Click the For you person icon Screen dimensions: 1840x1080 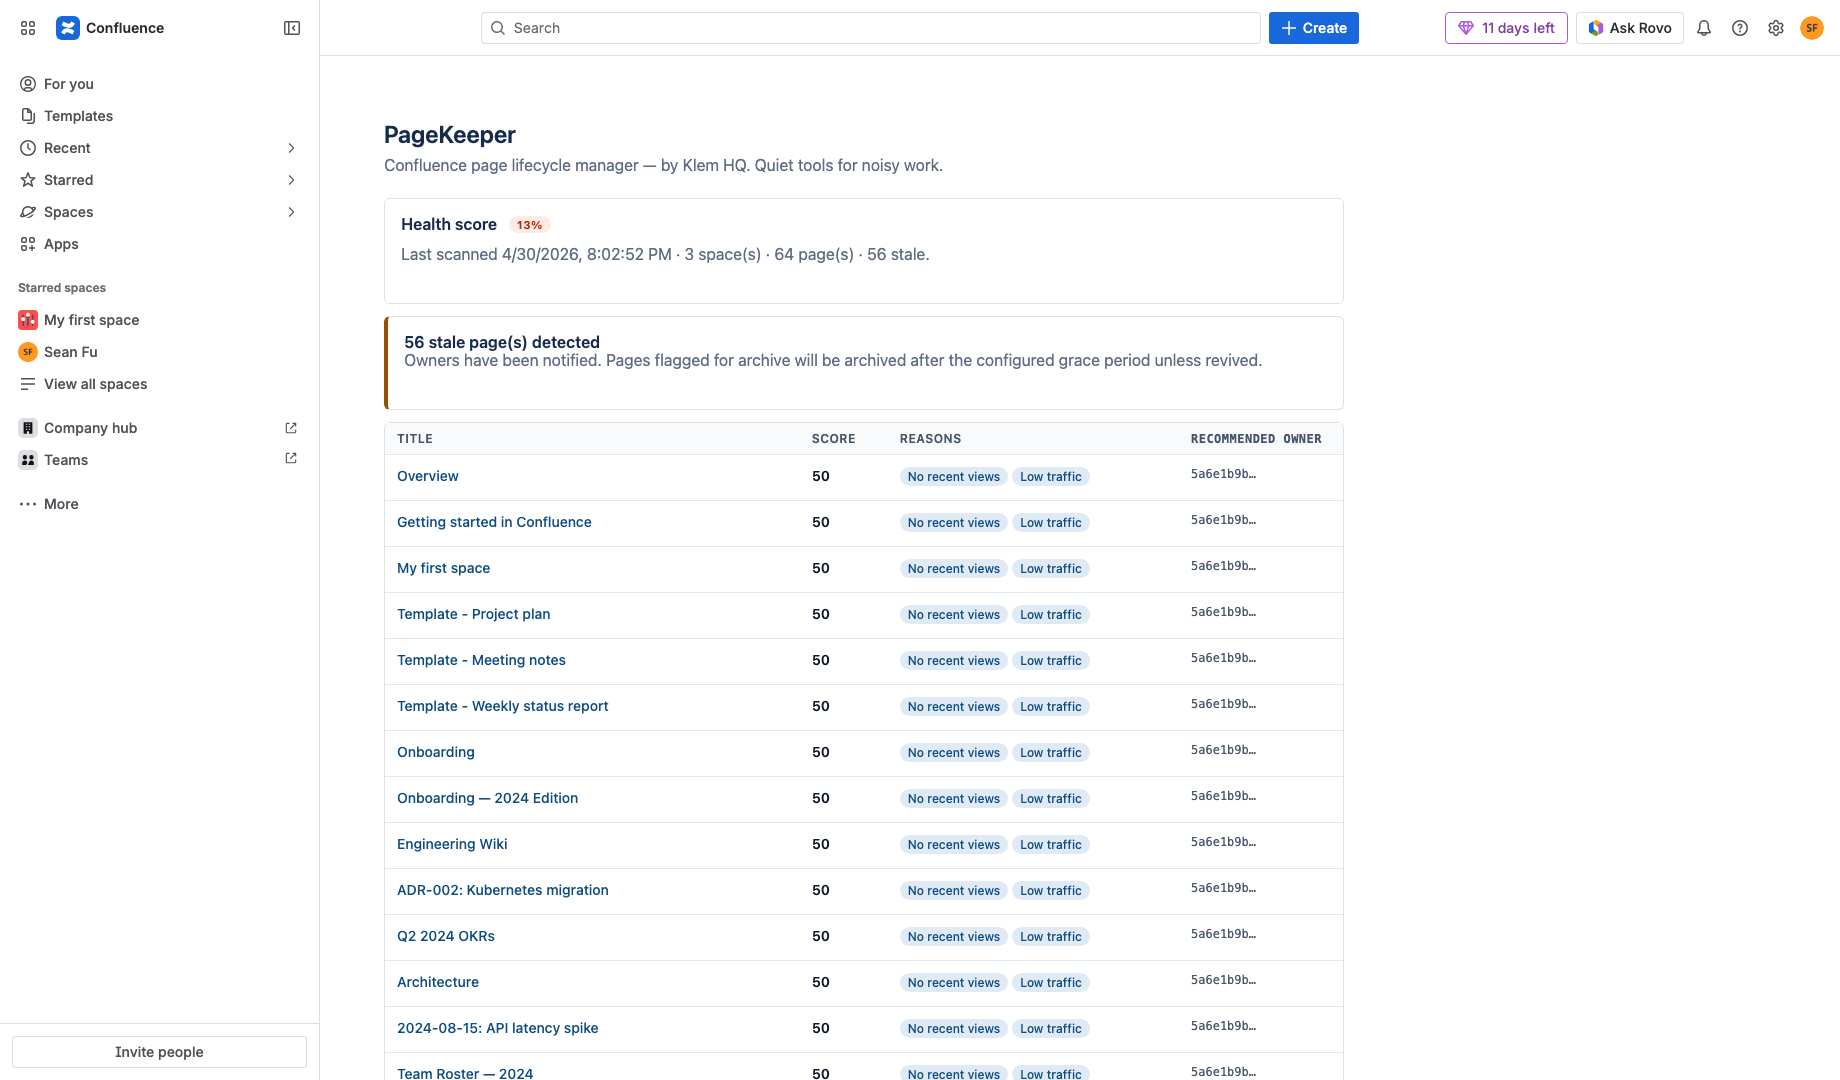pos(28,84)
